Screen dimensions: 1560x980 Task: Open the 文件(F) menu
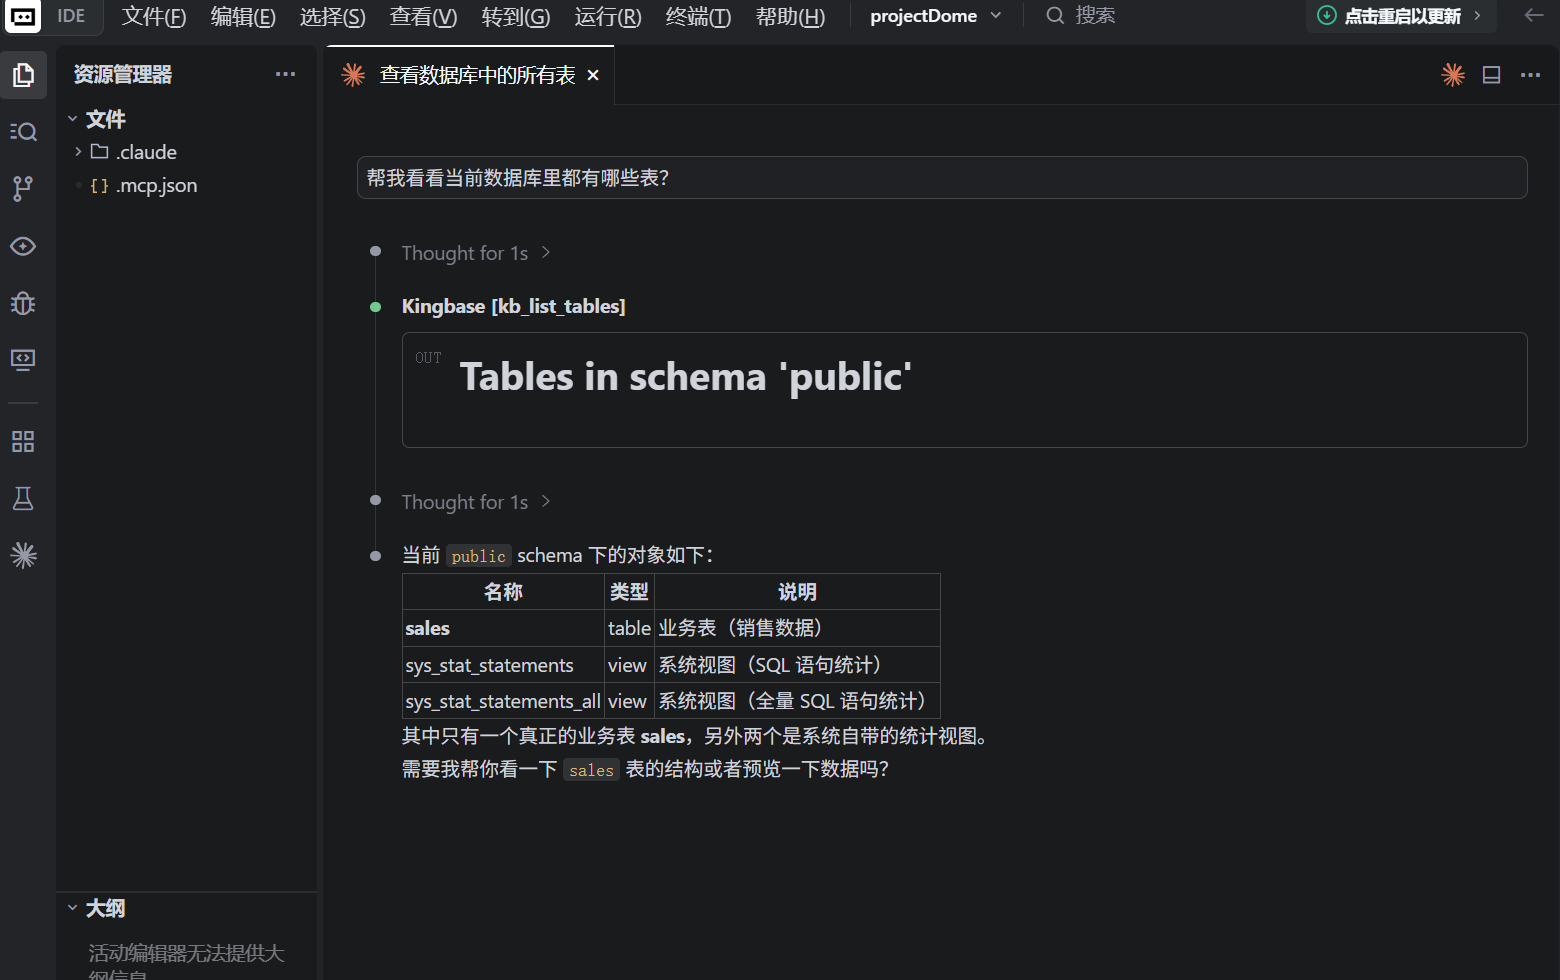click(154, 17)
